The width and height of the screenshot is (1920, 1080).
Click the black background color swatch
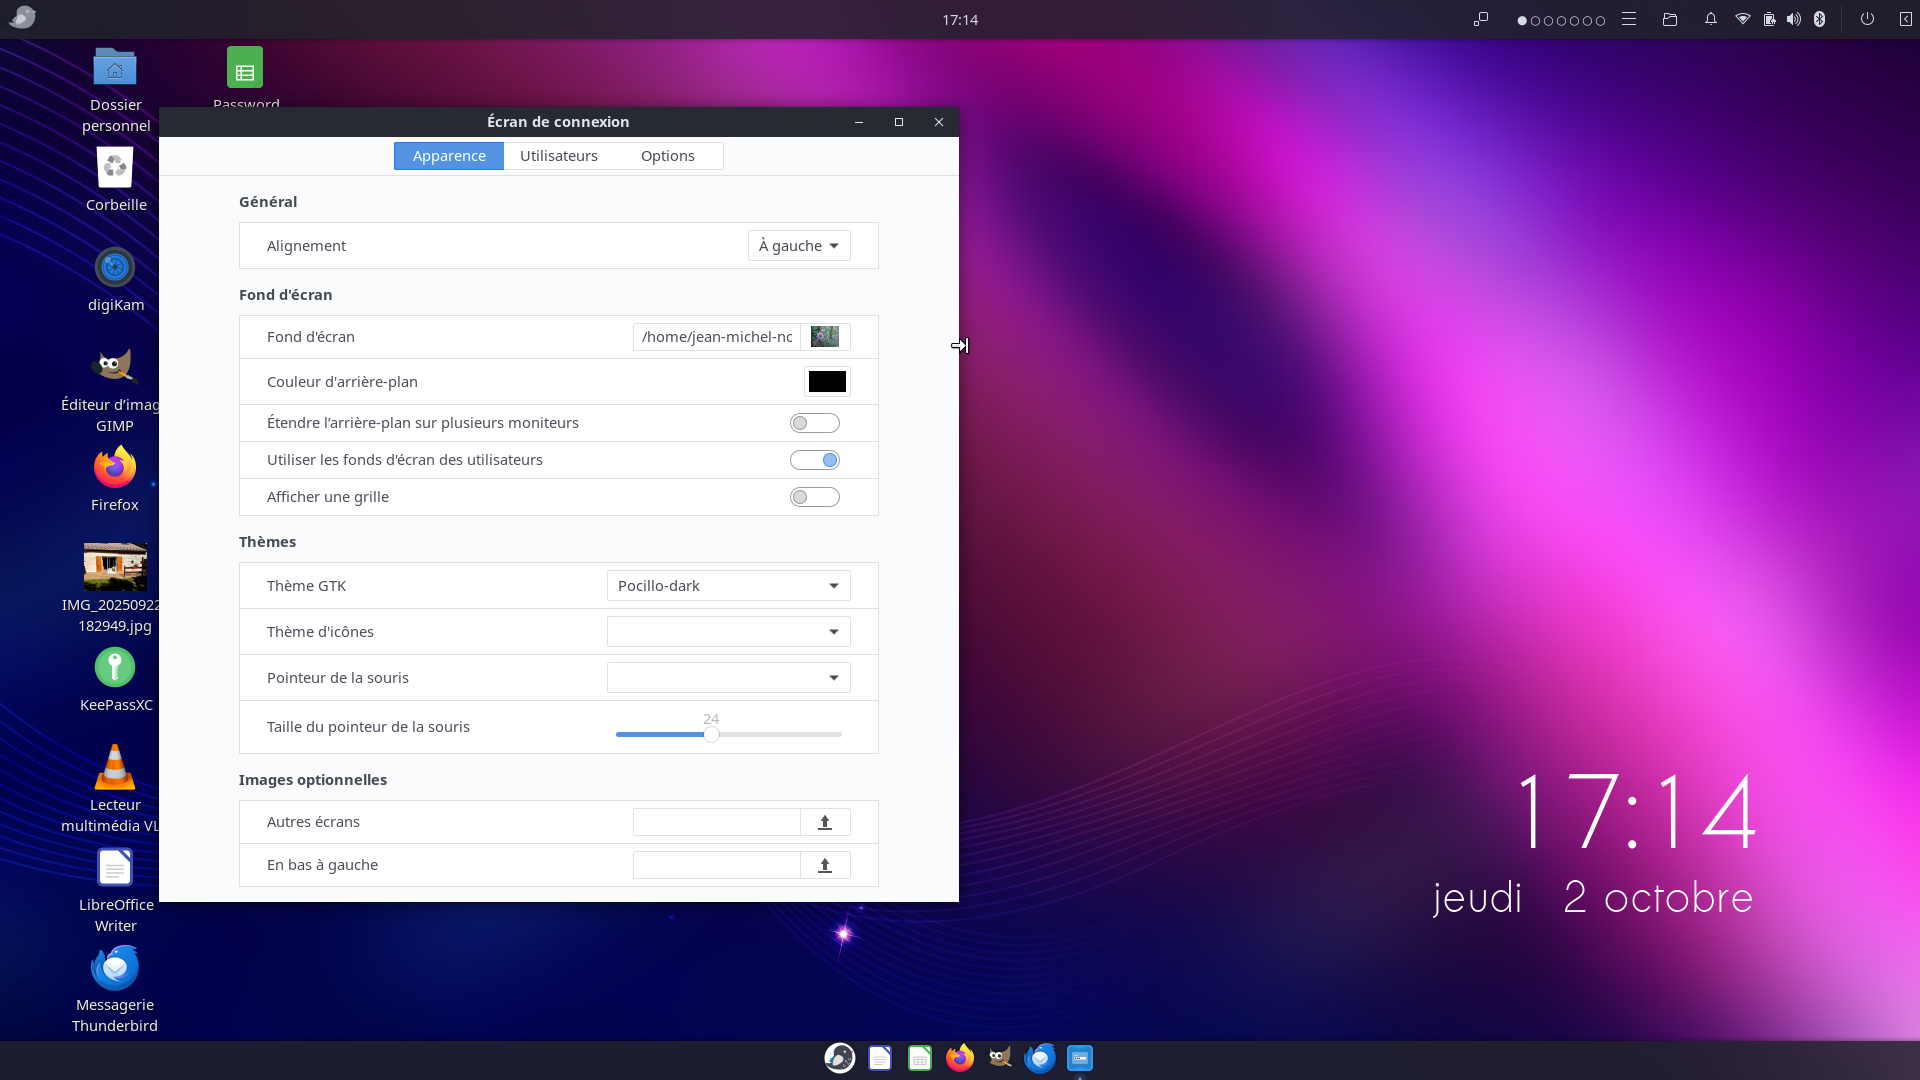827,382
